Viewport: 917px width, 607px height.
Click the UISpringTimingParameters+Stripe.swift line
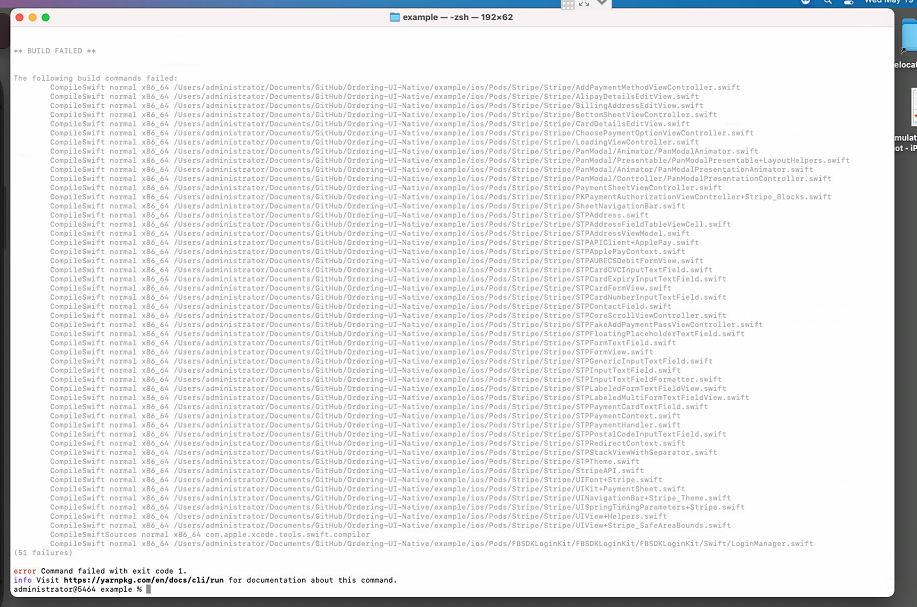[397, 507]
